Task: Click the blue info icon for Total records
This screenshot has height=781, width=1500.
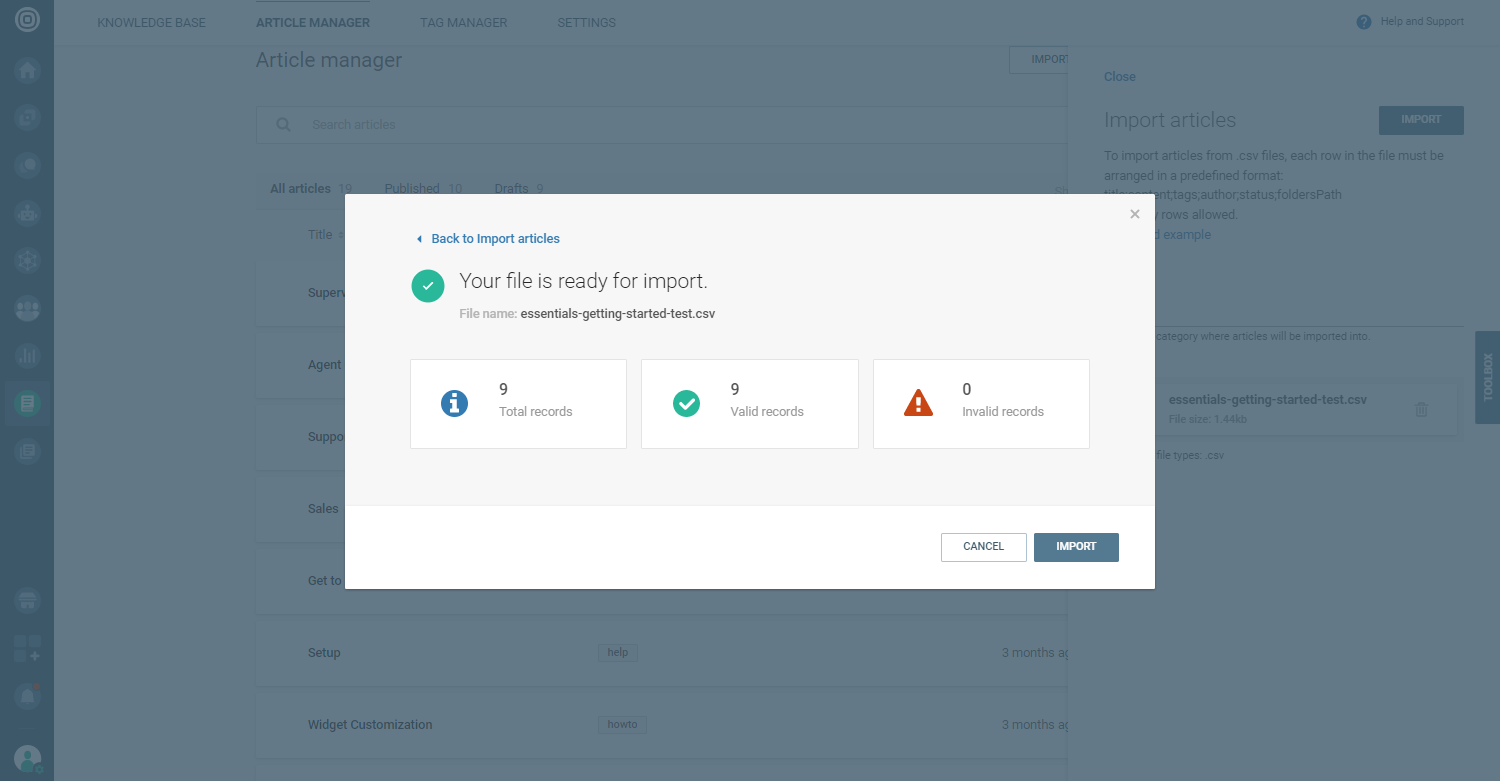Action: point(455,403)
